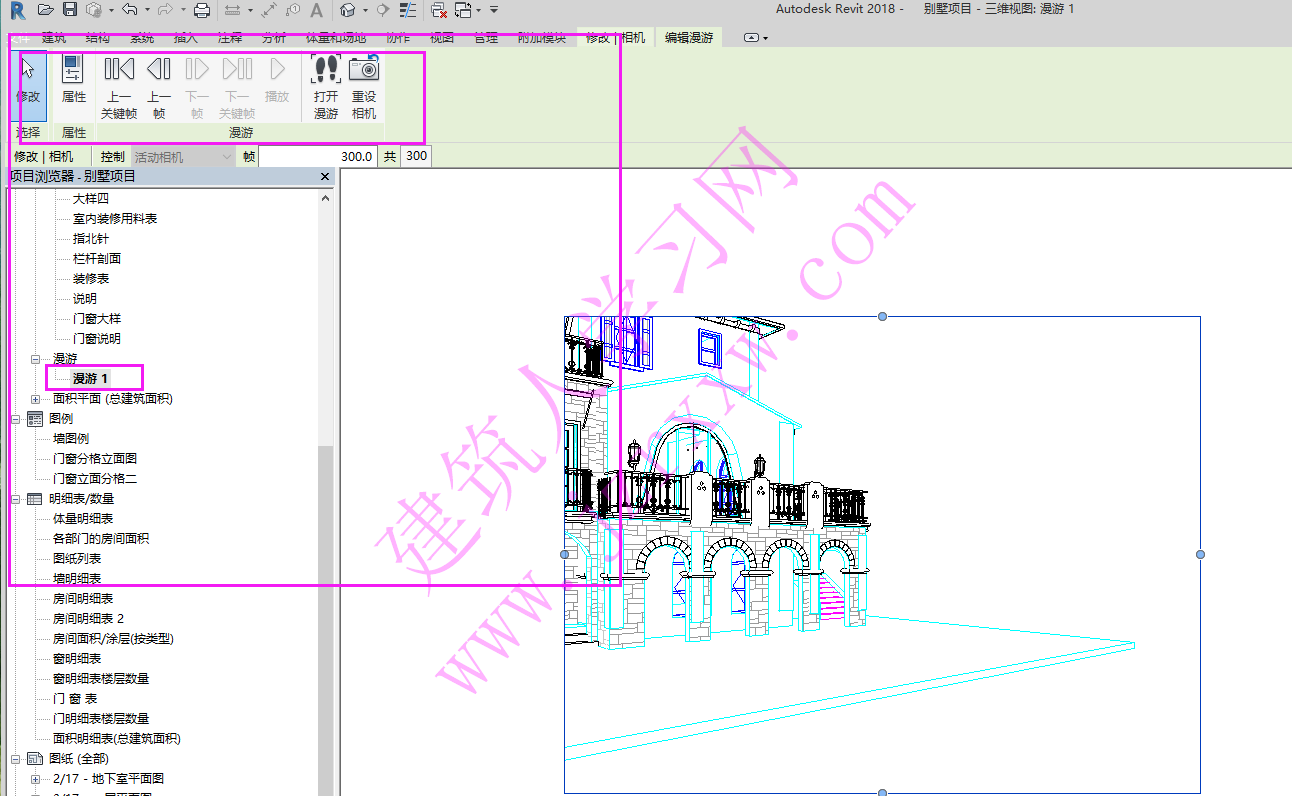Click the frame number input field showing 300.0
This screenshot has width=1292, height=796.
click(x=317, y=157)
